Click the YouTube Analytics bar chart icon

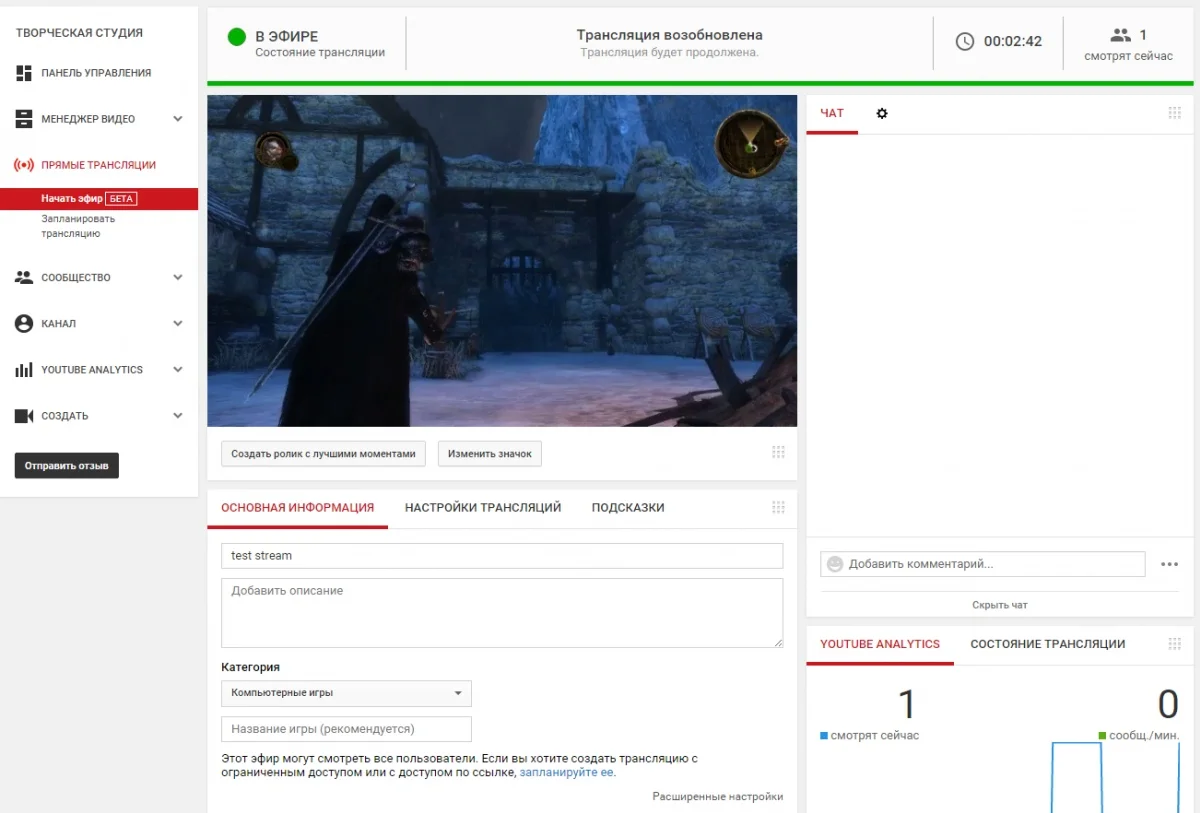(24, 370)
